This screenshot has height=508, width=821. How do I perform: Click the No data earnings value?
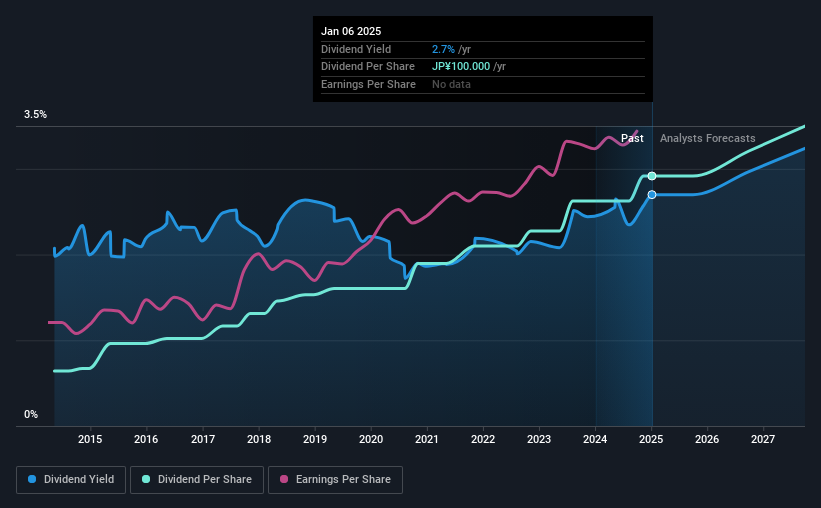click(451, 84)
